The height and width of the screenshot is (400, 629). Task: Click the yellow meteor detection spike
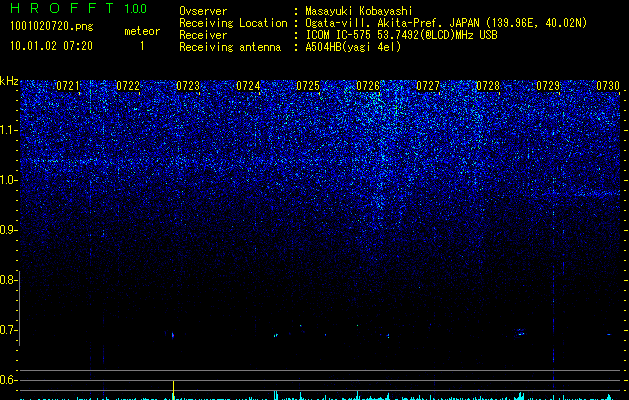(173, 390)
